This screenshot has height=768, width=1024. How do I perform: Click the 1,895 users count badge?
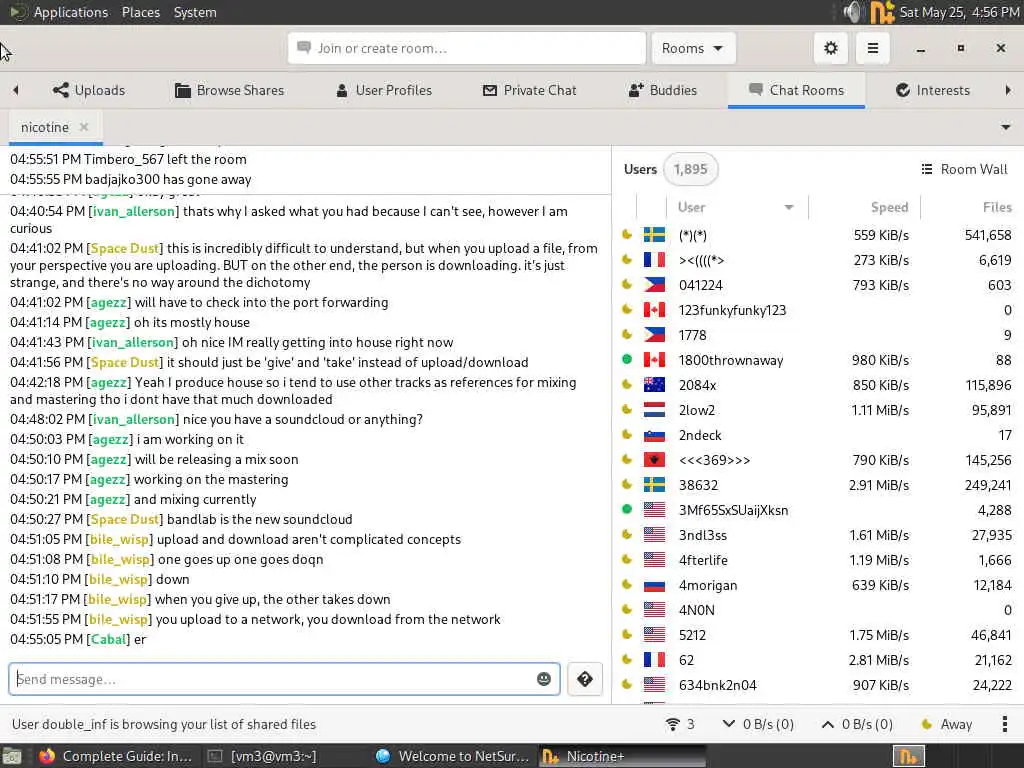(x=690, y=169)
